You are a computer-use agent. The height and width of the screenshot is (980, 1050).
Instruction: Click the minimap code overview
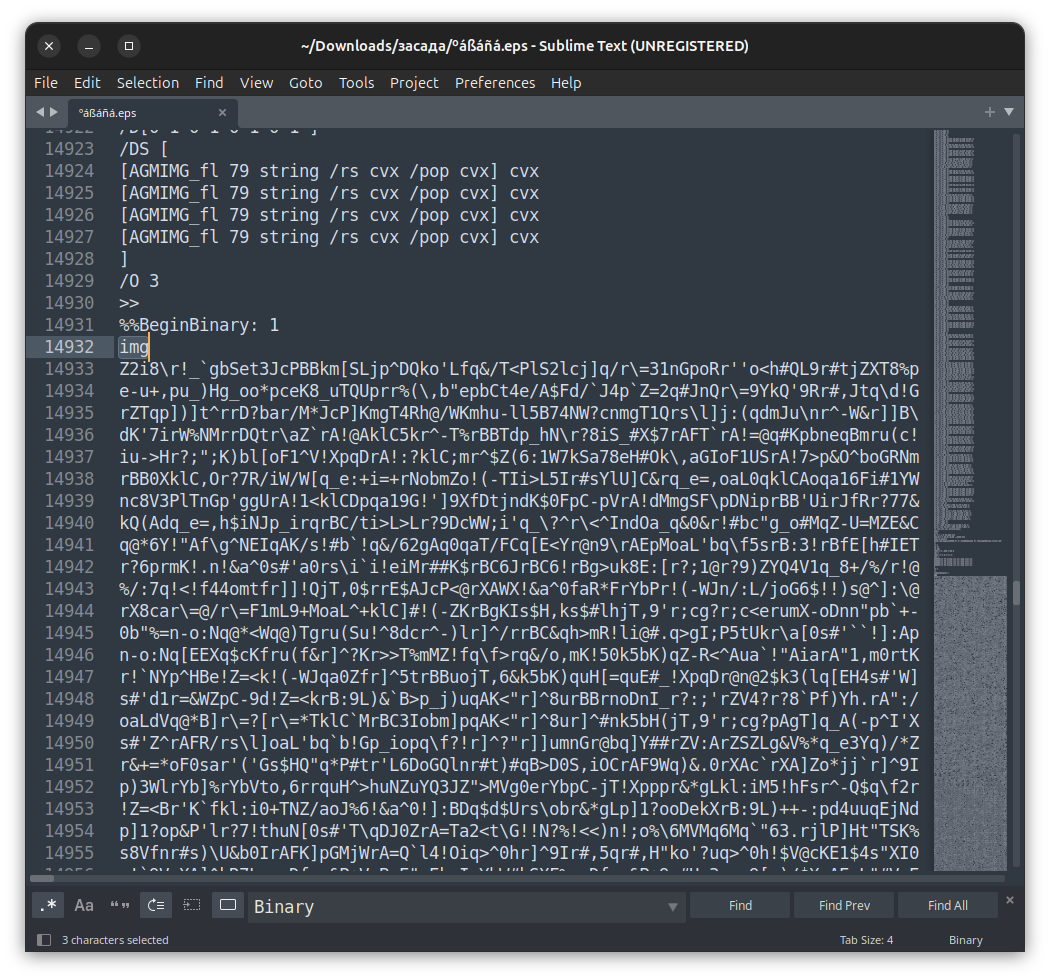(x=970, y=500)
